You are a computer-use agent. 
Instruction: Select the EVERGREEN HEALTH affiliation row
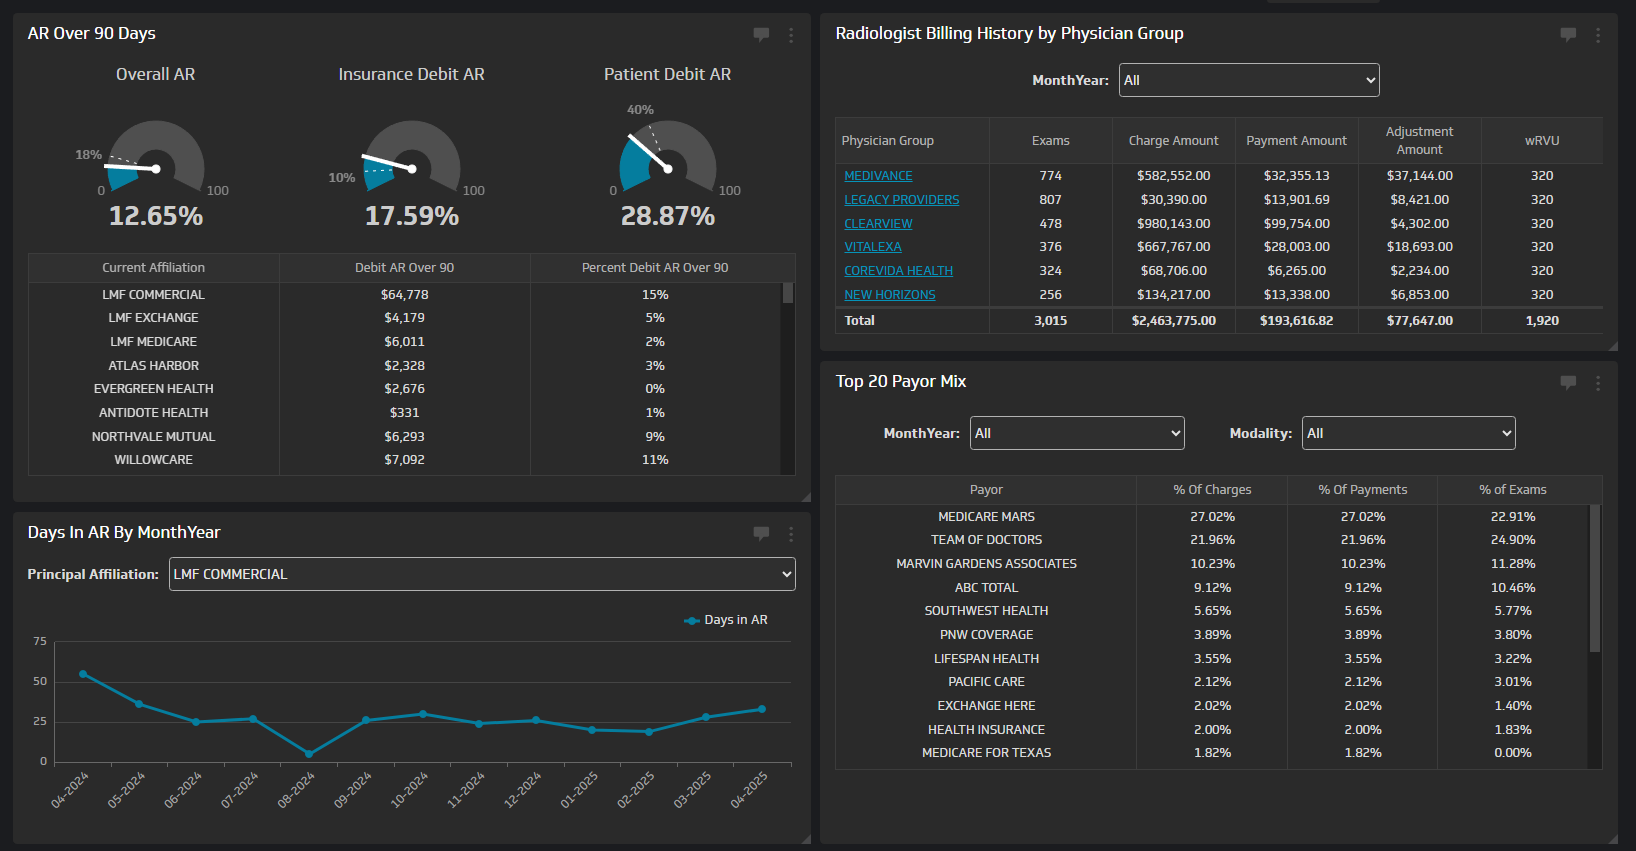point(405,389)
